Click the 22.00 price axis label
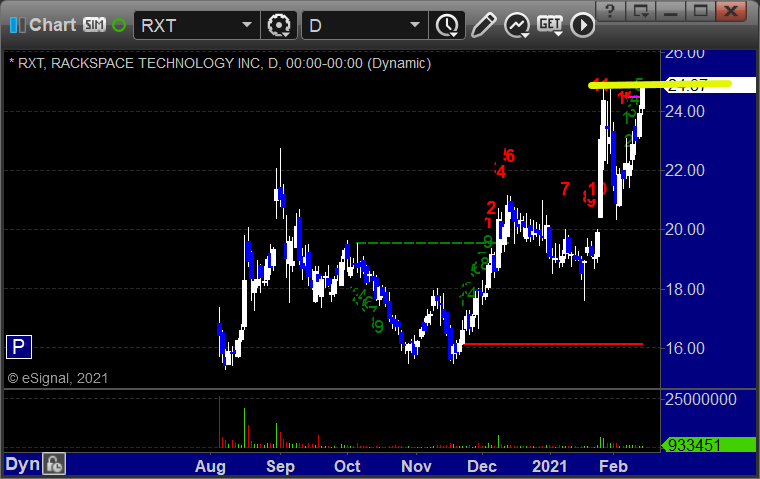 tap(685, 171)
